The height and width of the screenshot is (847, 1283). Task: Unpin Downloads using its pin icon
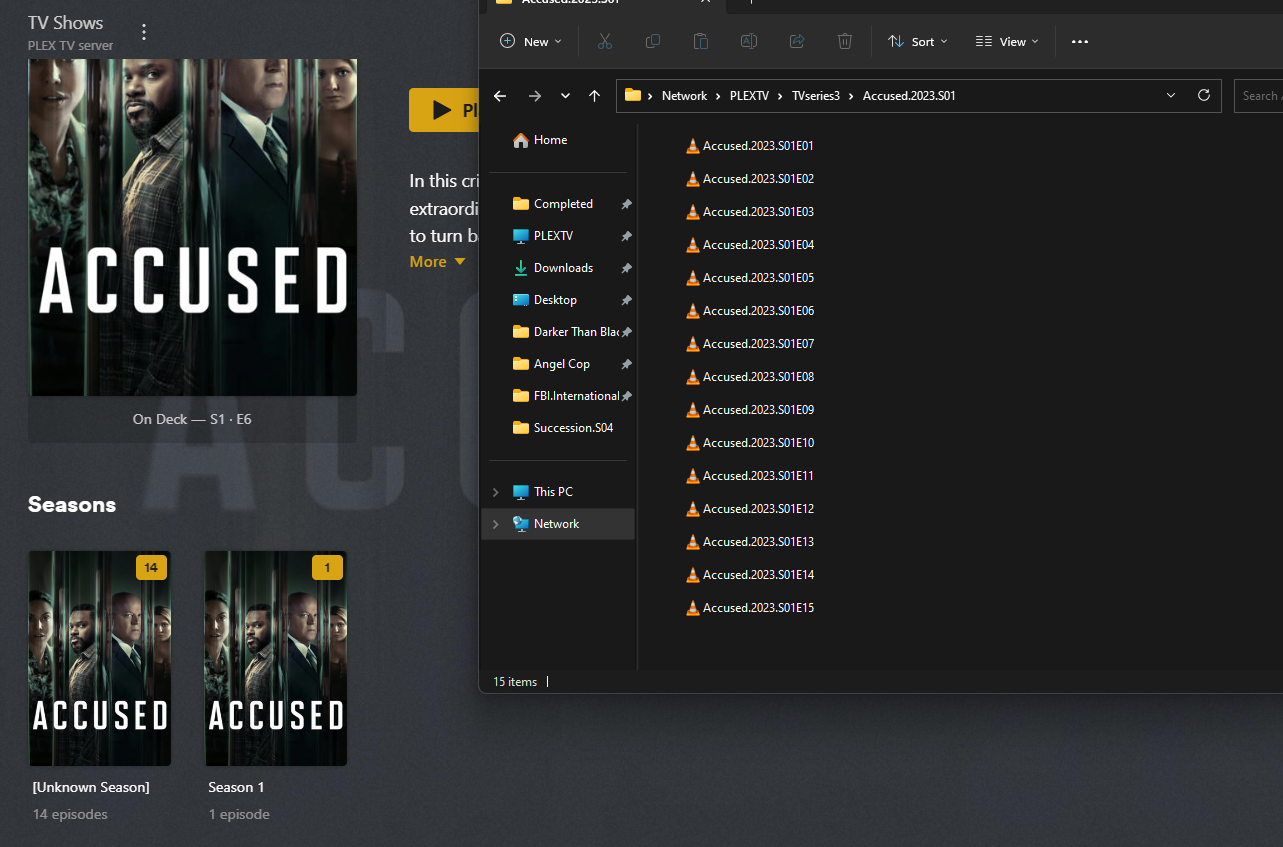click(x=626, y=268)
